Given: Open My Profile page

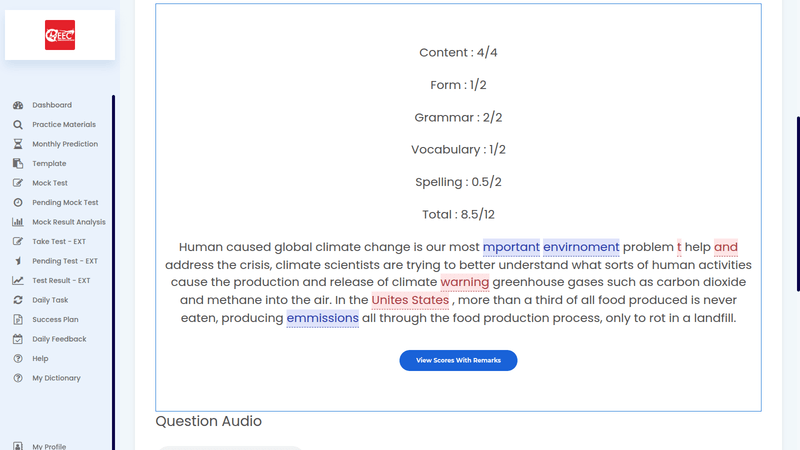Looking at the screenshot, I should [49, 446].
